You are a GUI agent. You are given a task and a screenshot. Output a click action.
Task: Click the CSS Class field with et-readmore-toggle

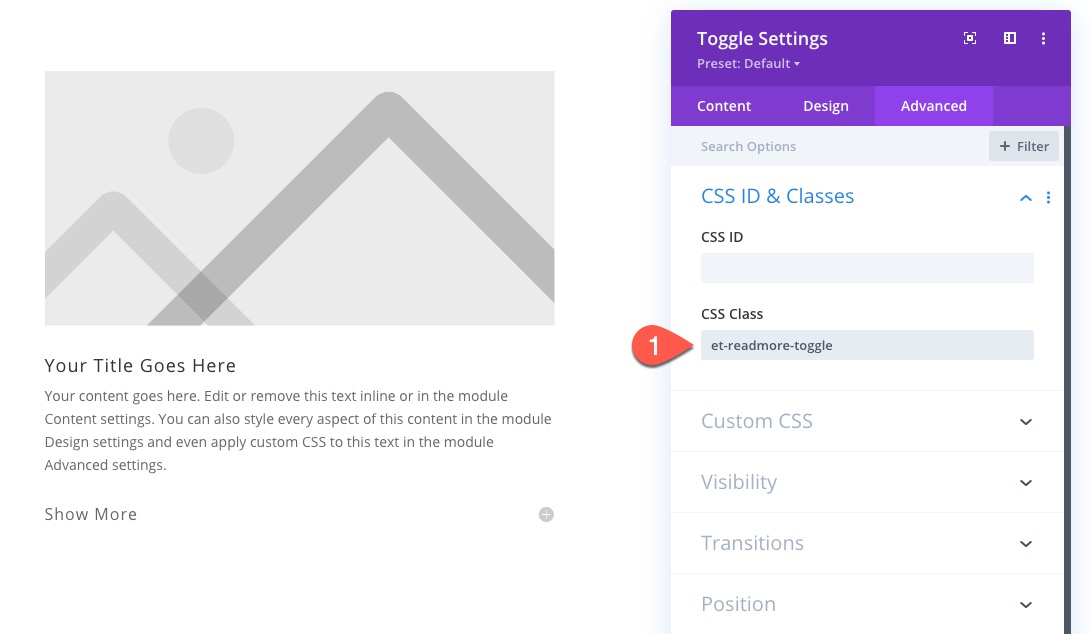[x=867, y=345]
